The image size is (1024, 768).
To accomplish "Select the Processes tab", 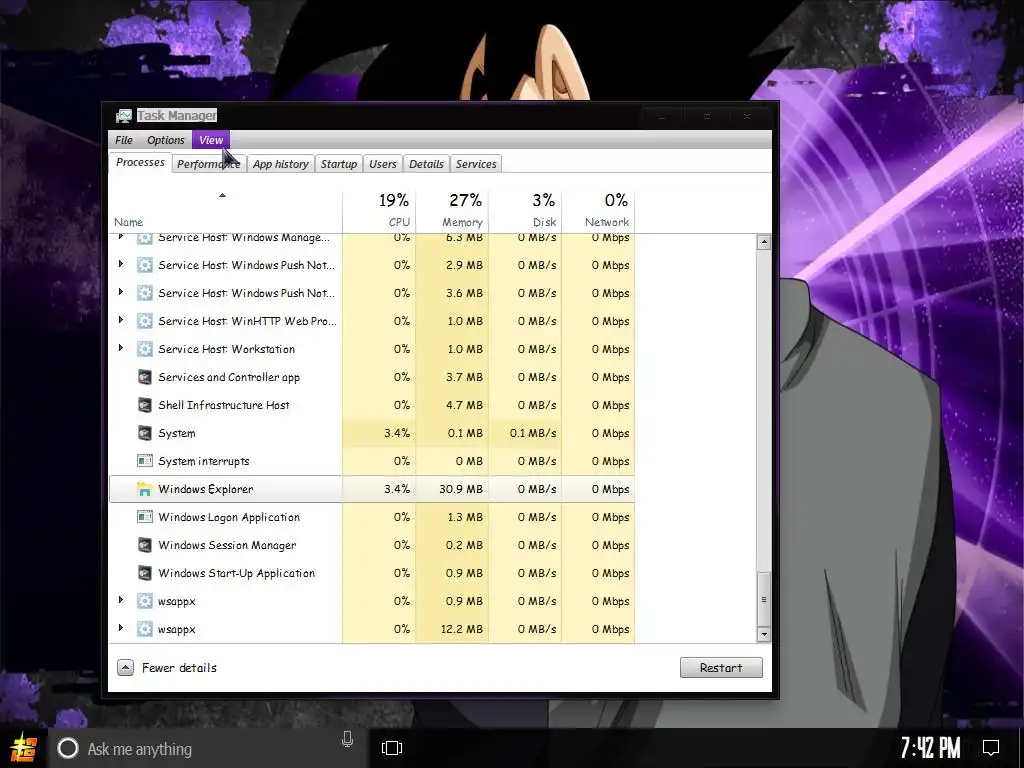I will 140,162.
